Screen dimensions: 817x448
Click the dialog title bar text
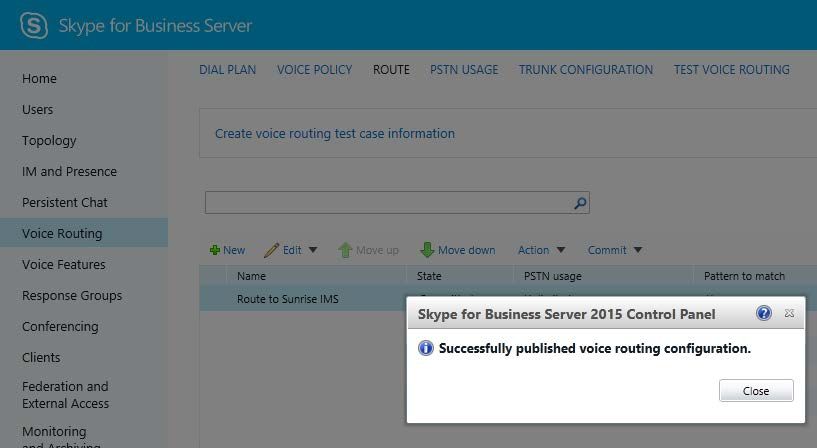pyautogui.click(x=566, y=314)
